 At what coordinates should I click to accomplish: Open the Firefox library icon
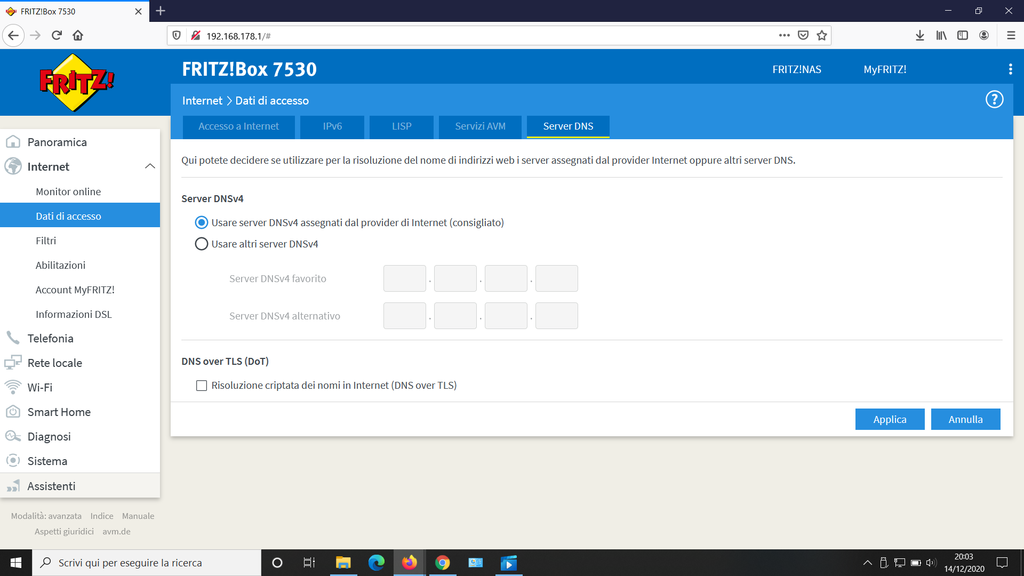point(941,35)
